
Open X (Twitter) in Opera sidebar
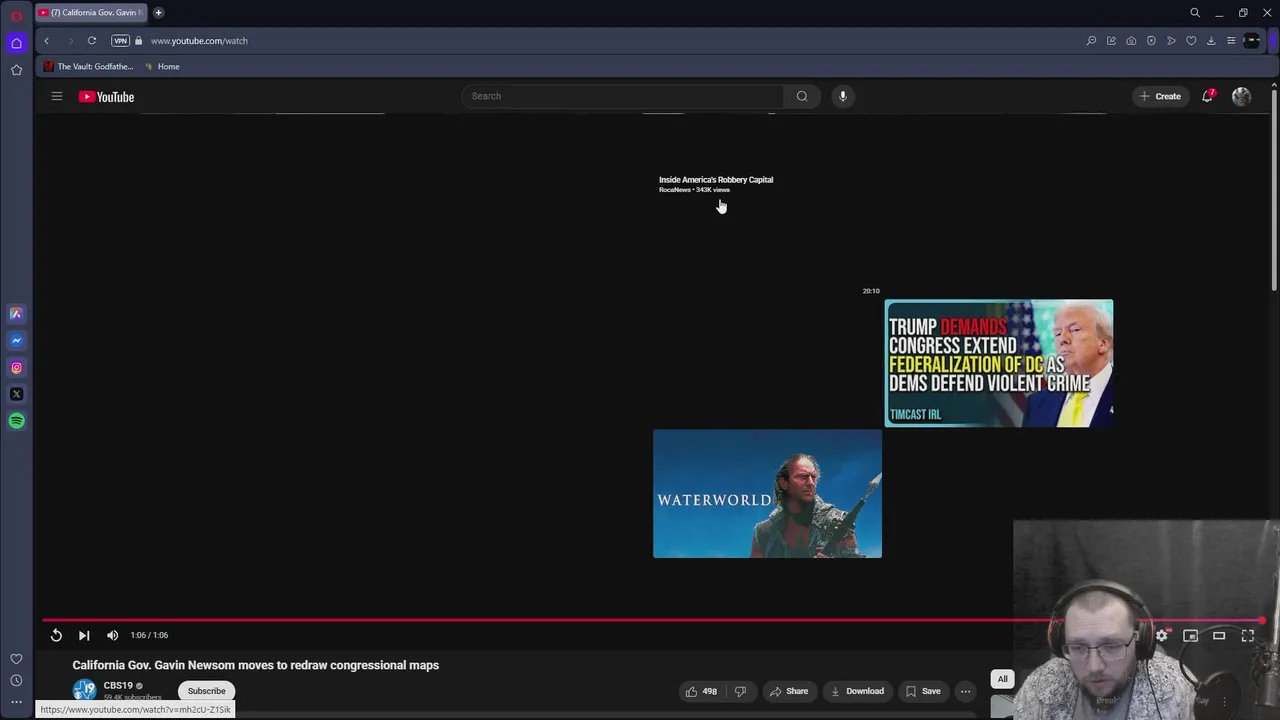[x=16, y=394]
